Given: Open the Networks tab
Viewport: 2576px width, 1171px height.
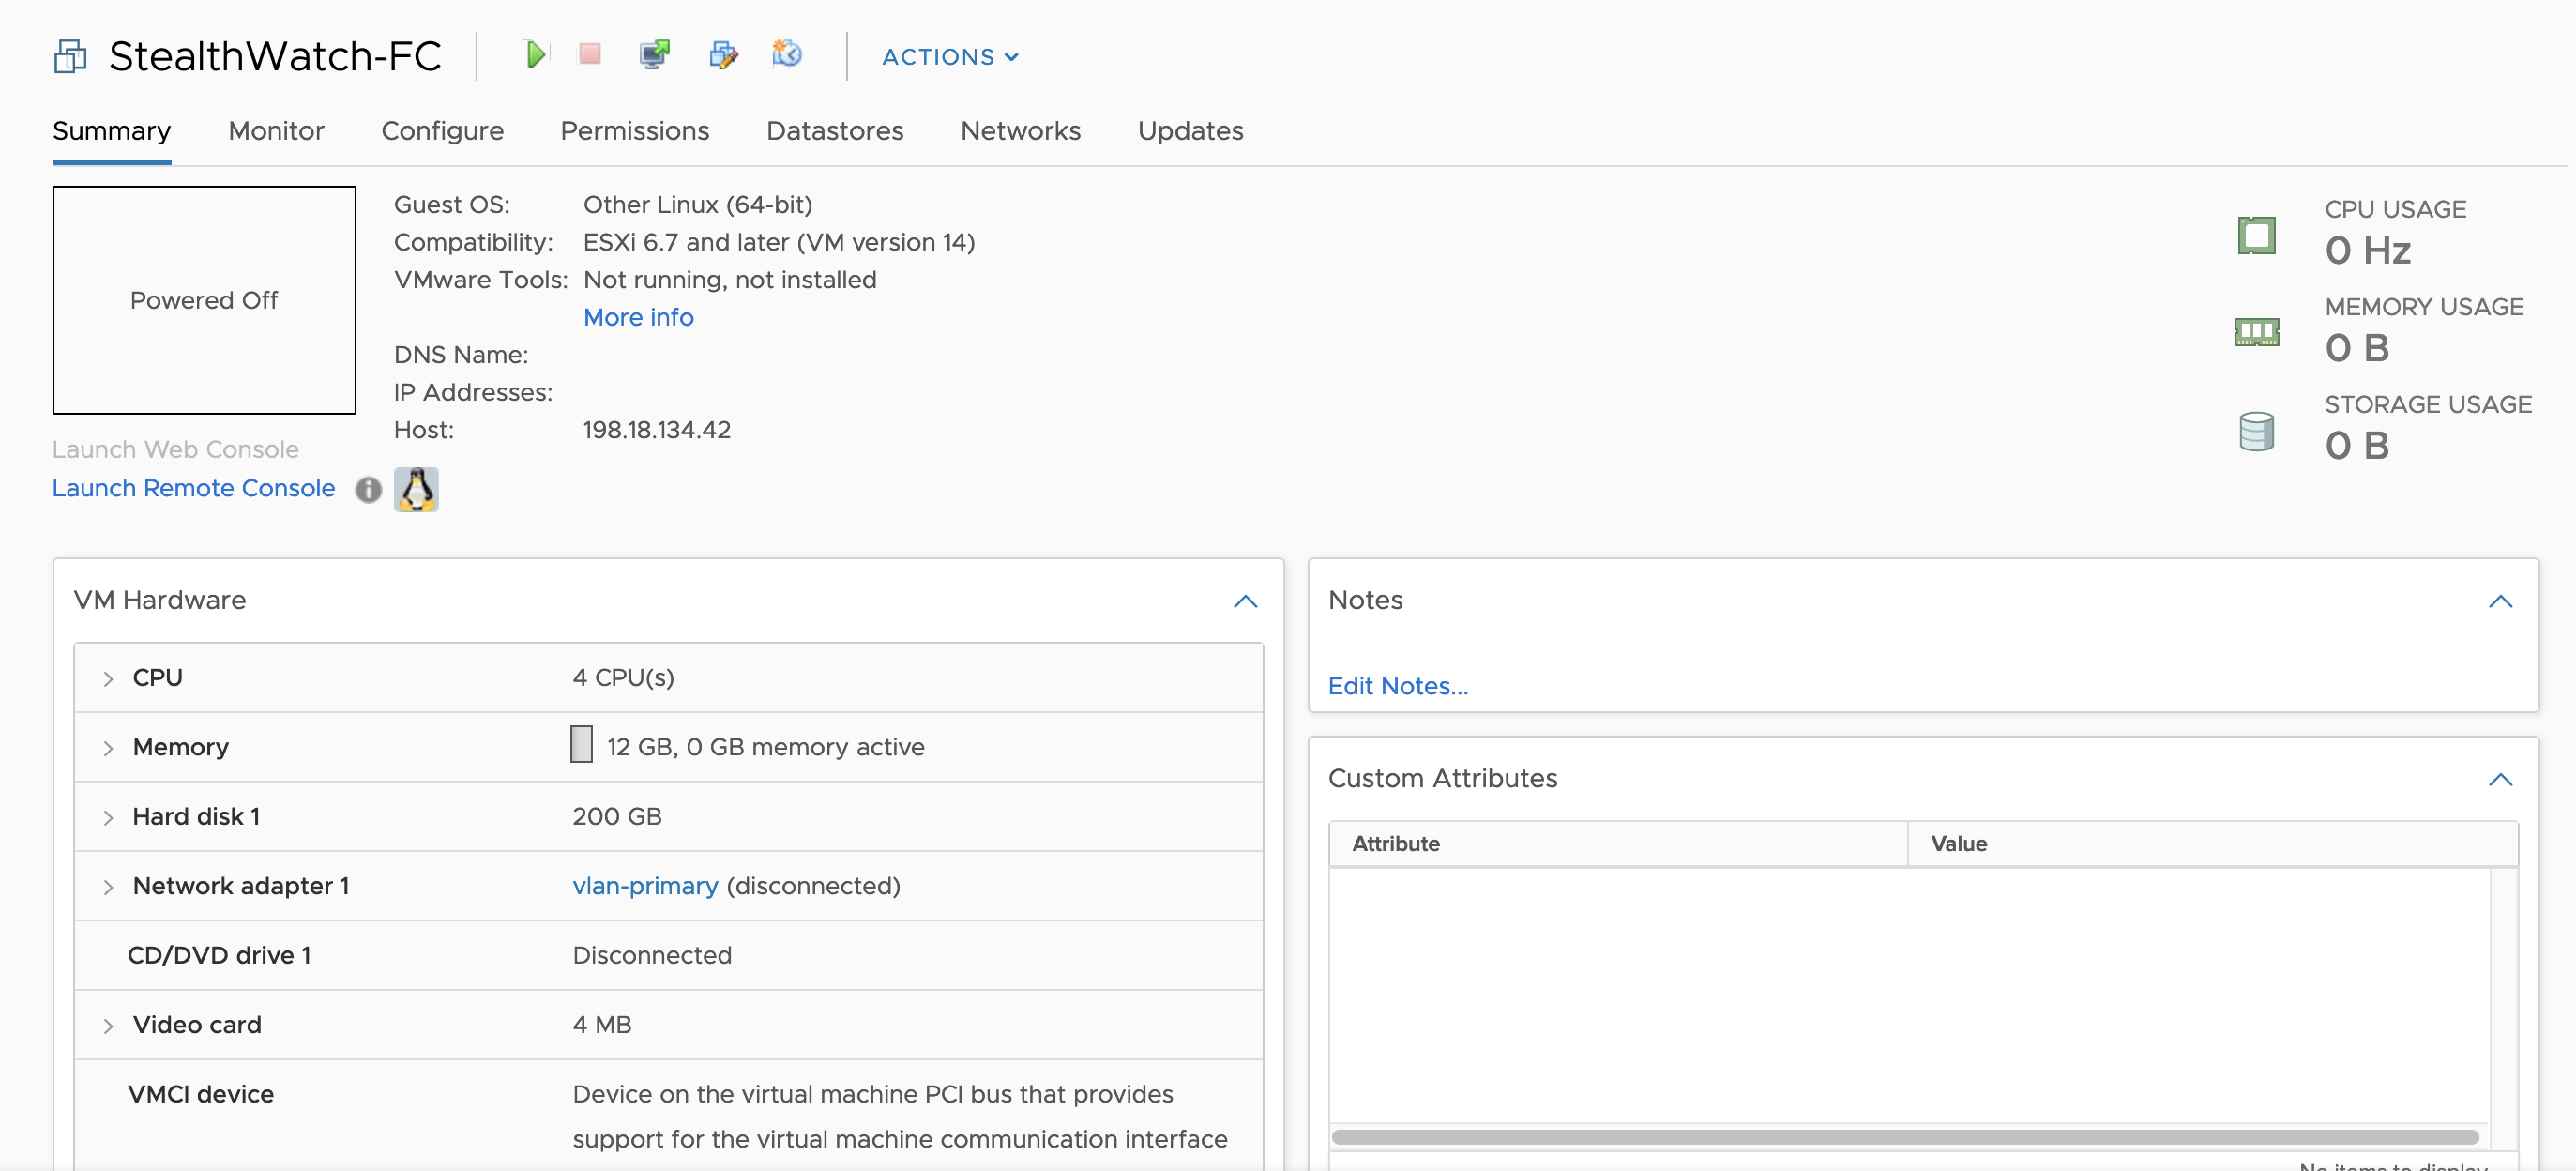Looking at the screenshot, I should click(x=1020, y=131).
